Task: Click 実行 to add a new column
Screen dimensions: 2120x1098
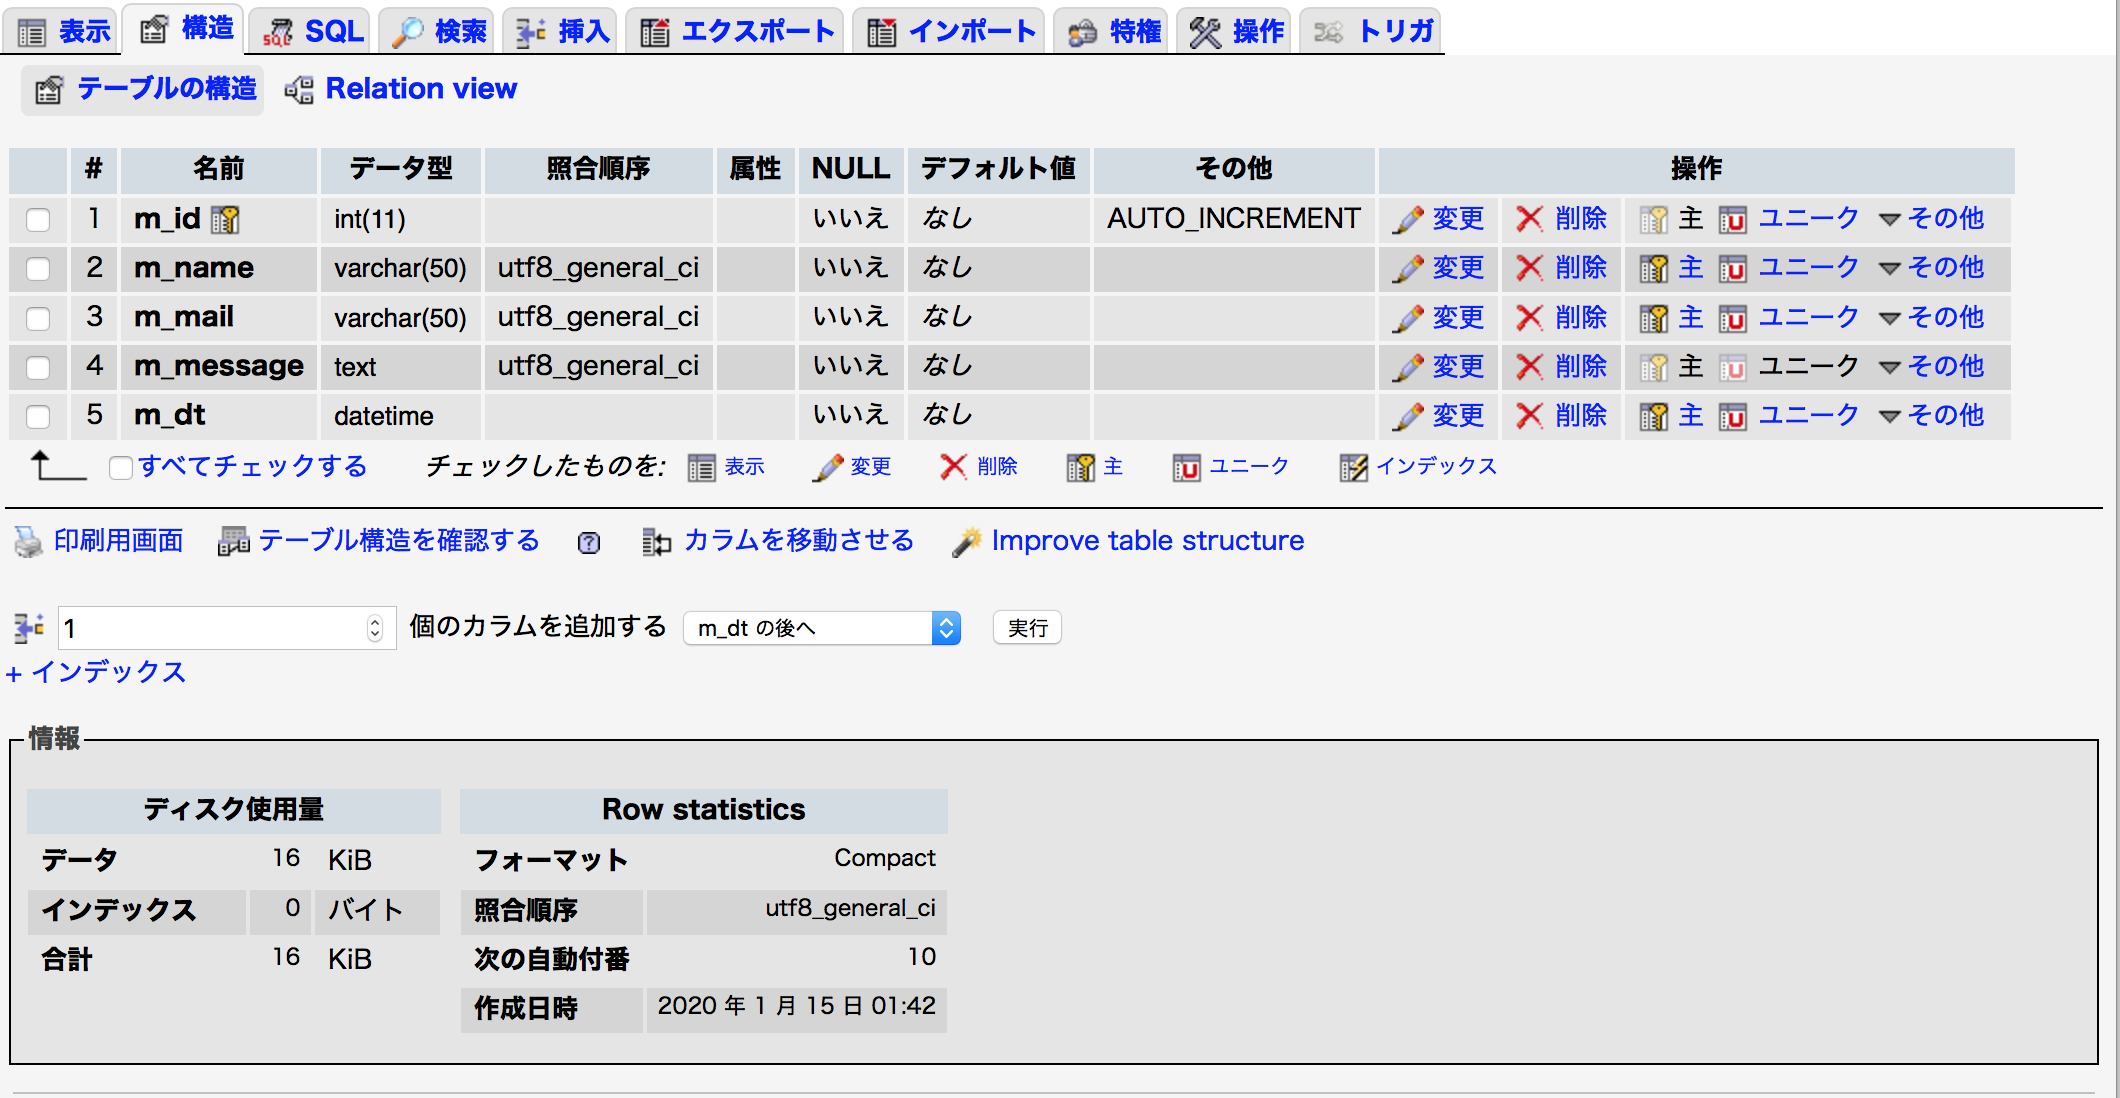Action: (1026, 627)
